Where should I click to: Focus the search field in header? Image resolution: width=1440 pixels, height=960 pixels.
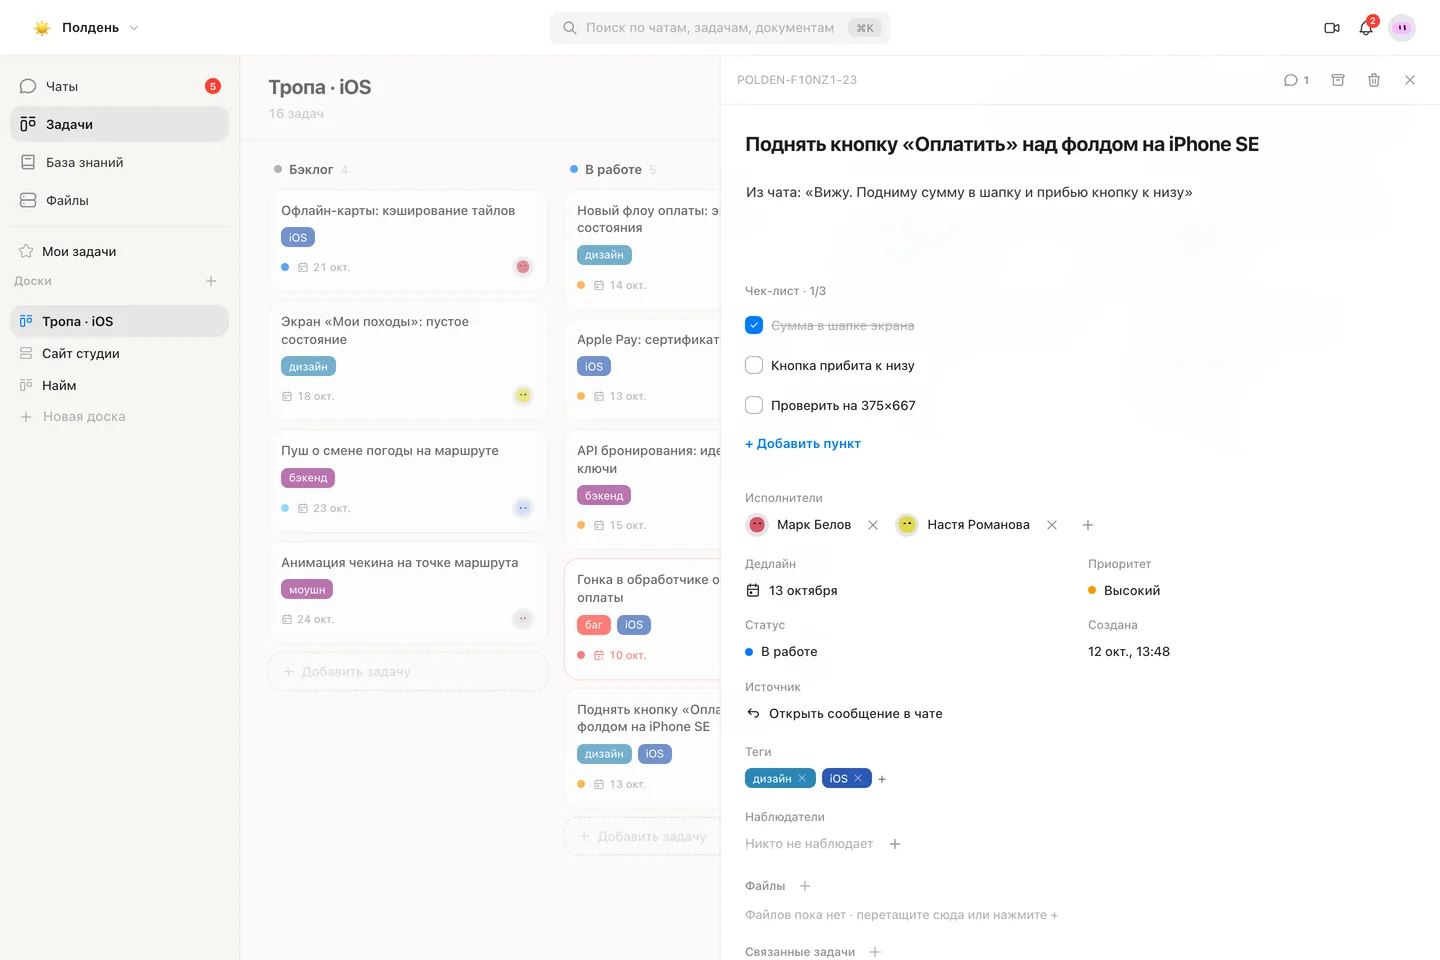[x=720, y=28]
